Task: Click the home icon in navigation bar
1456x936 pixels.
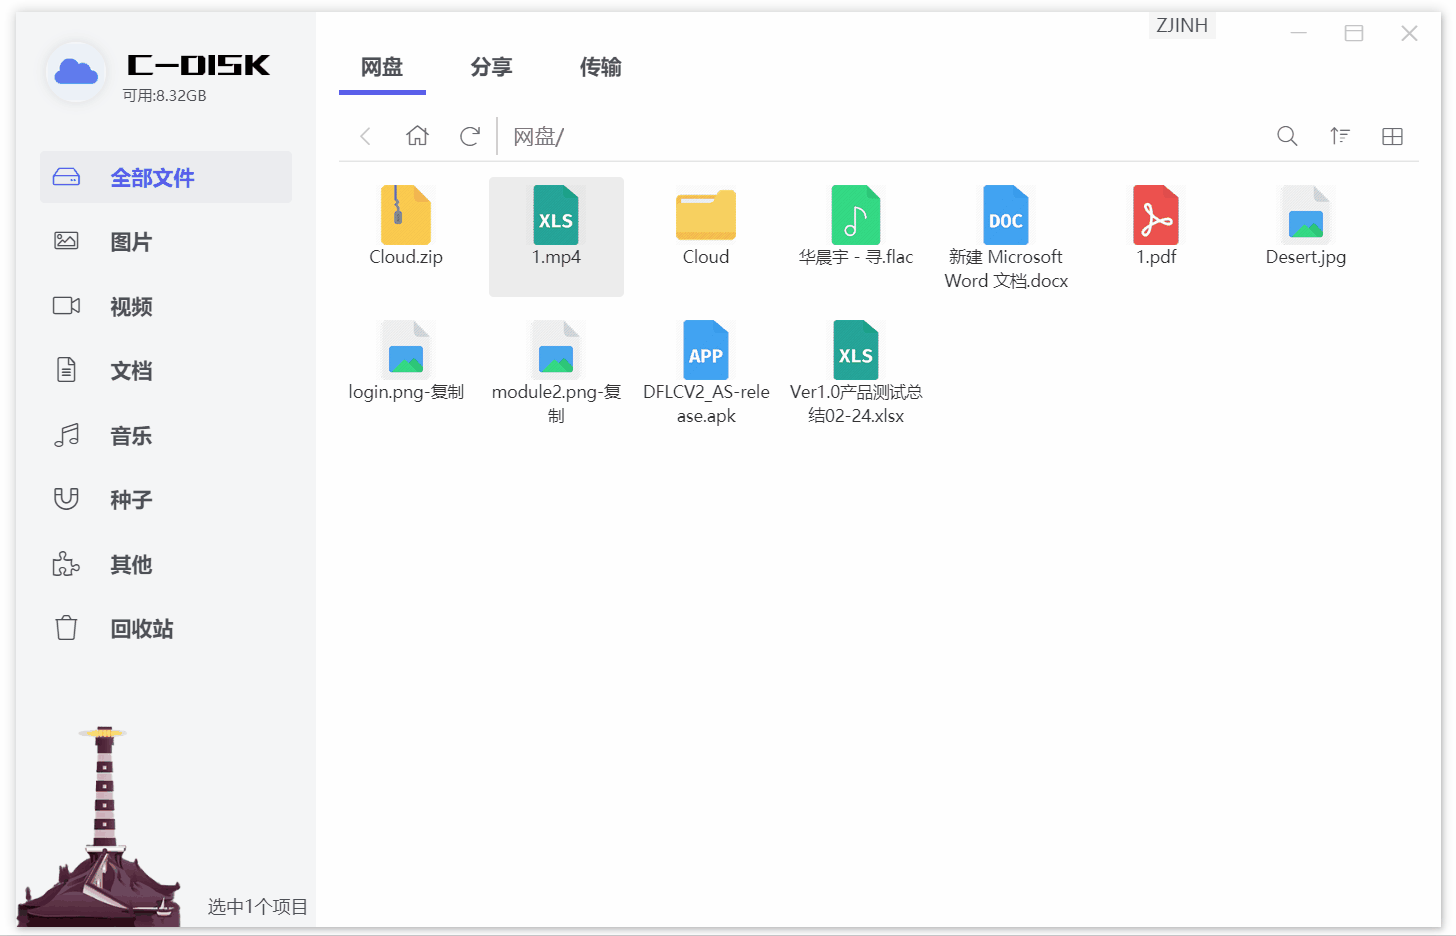Action: coord(417,136)
